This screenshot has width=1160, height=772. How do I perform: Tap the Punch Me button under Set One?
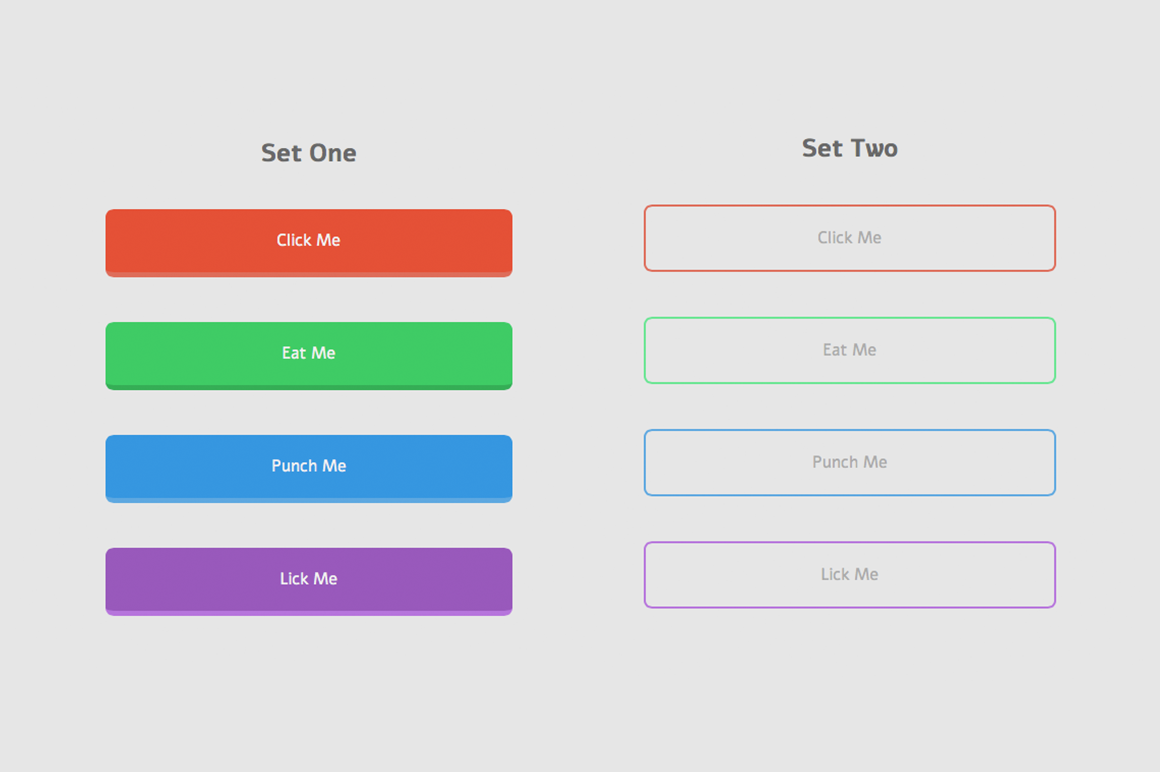(x=308, y=467)
